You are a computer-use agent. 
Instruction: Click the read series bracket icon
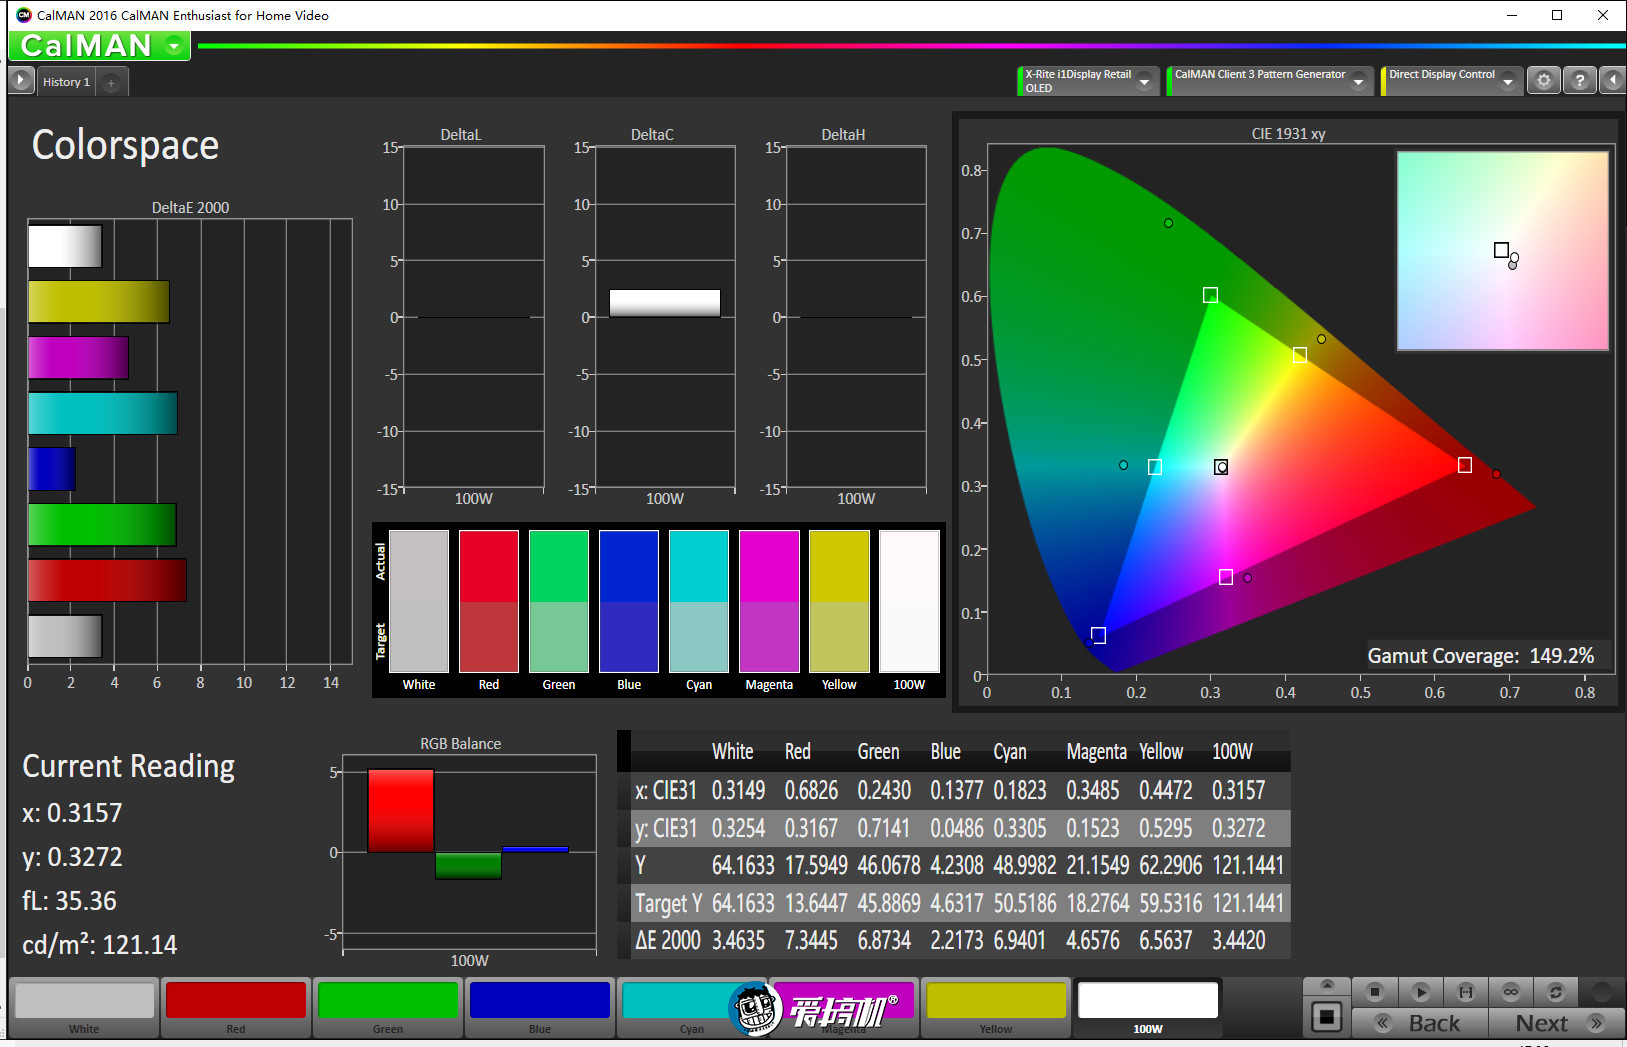pos(1465,992)
